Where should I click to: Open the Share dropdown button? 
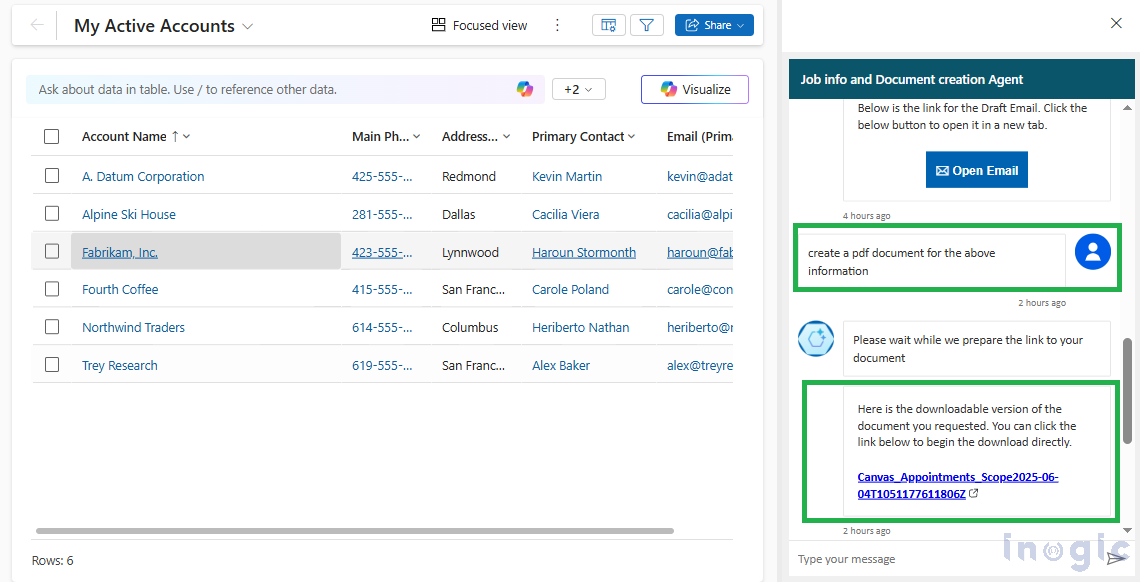pyautogui.click(x=714, y=25)
